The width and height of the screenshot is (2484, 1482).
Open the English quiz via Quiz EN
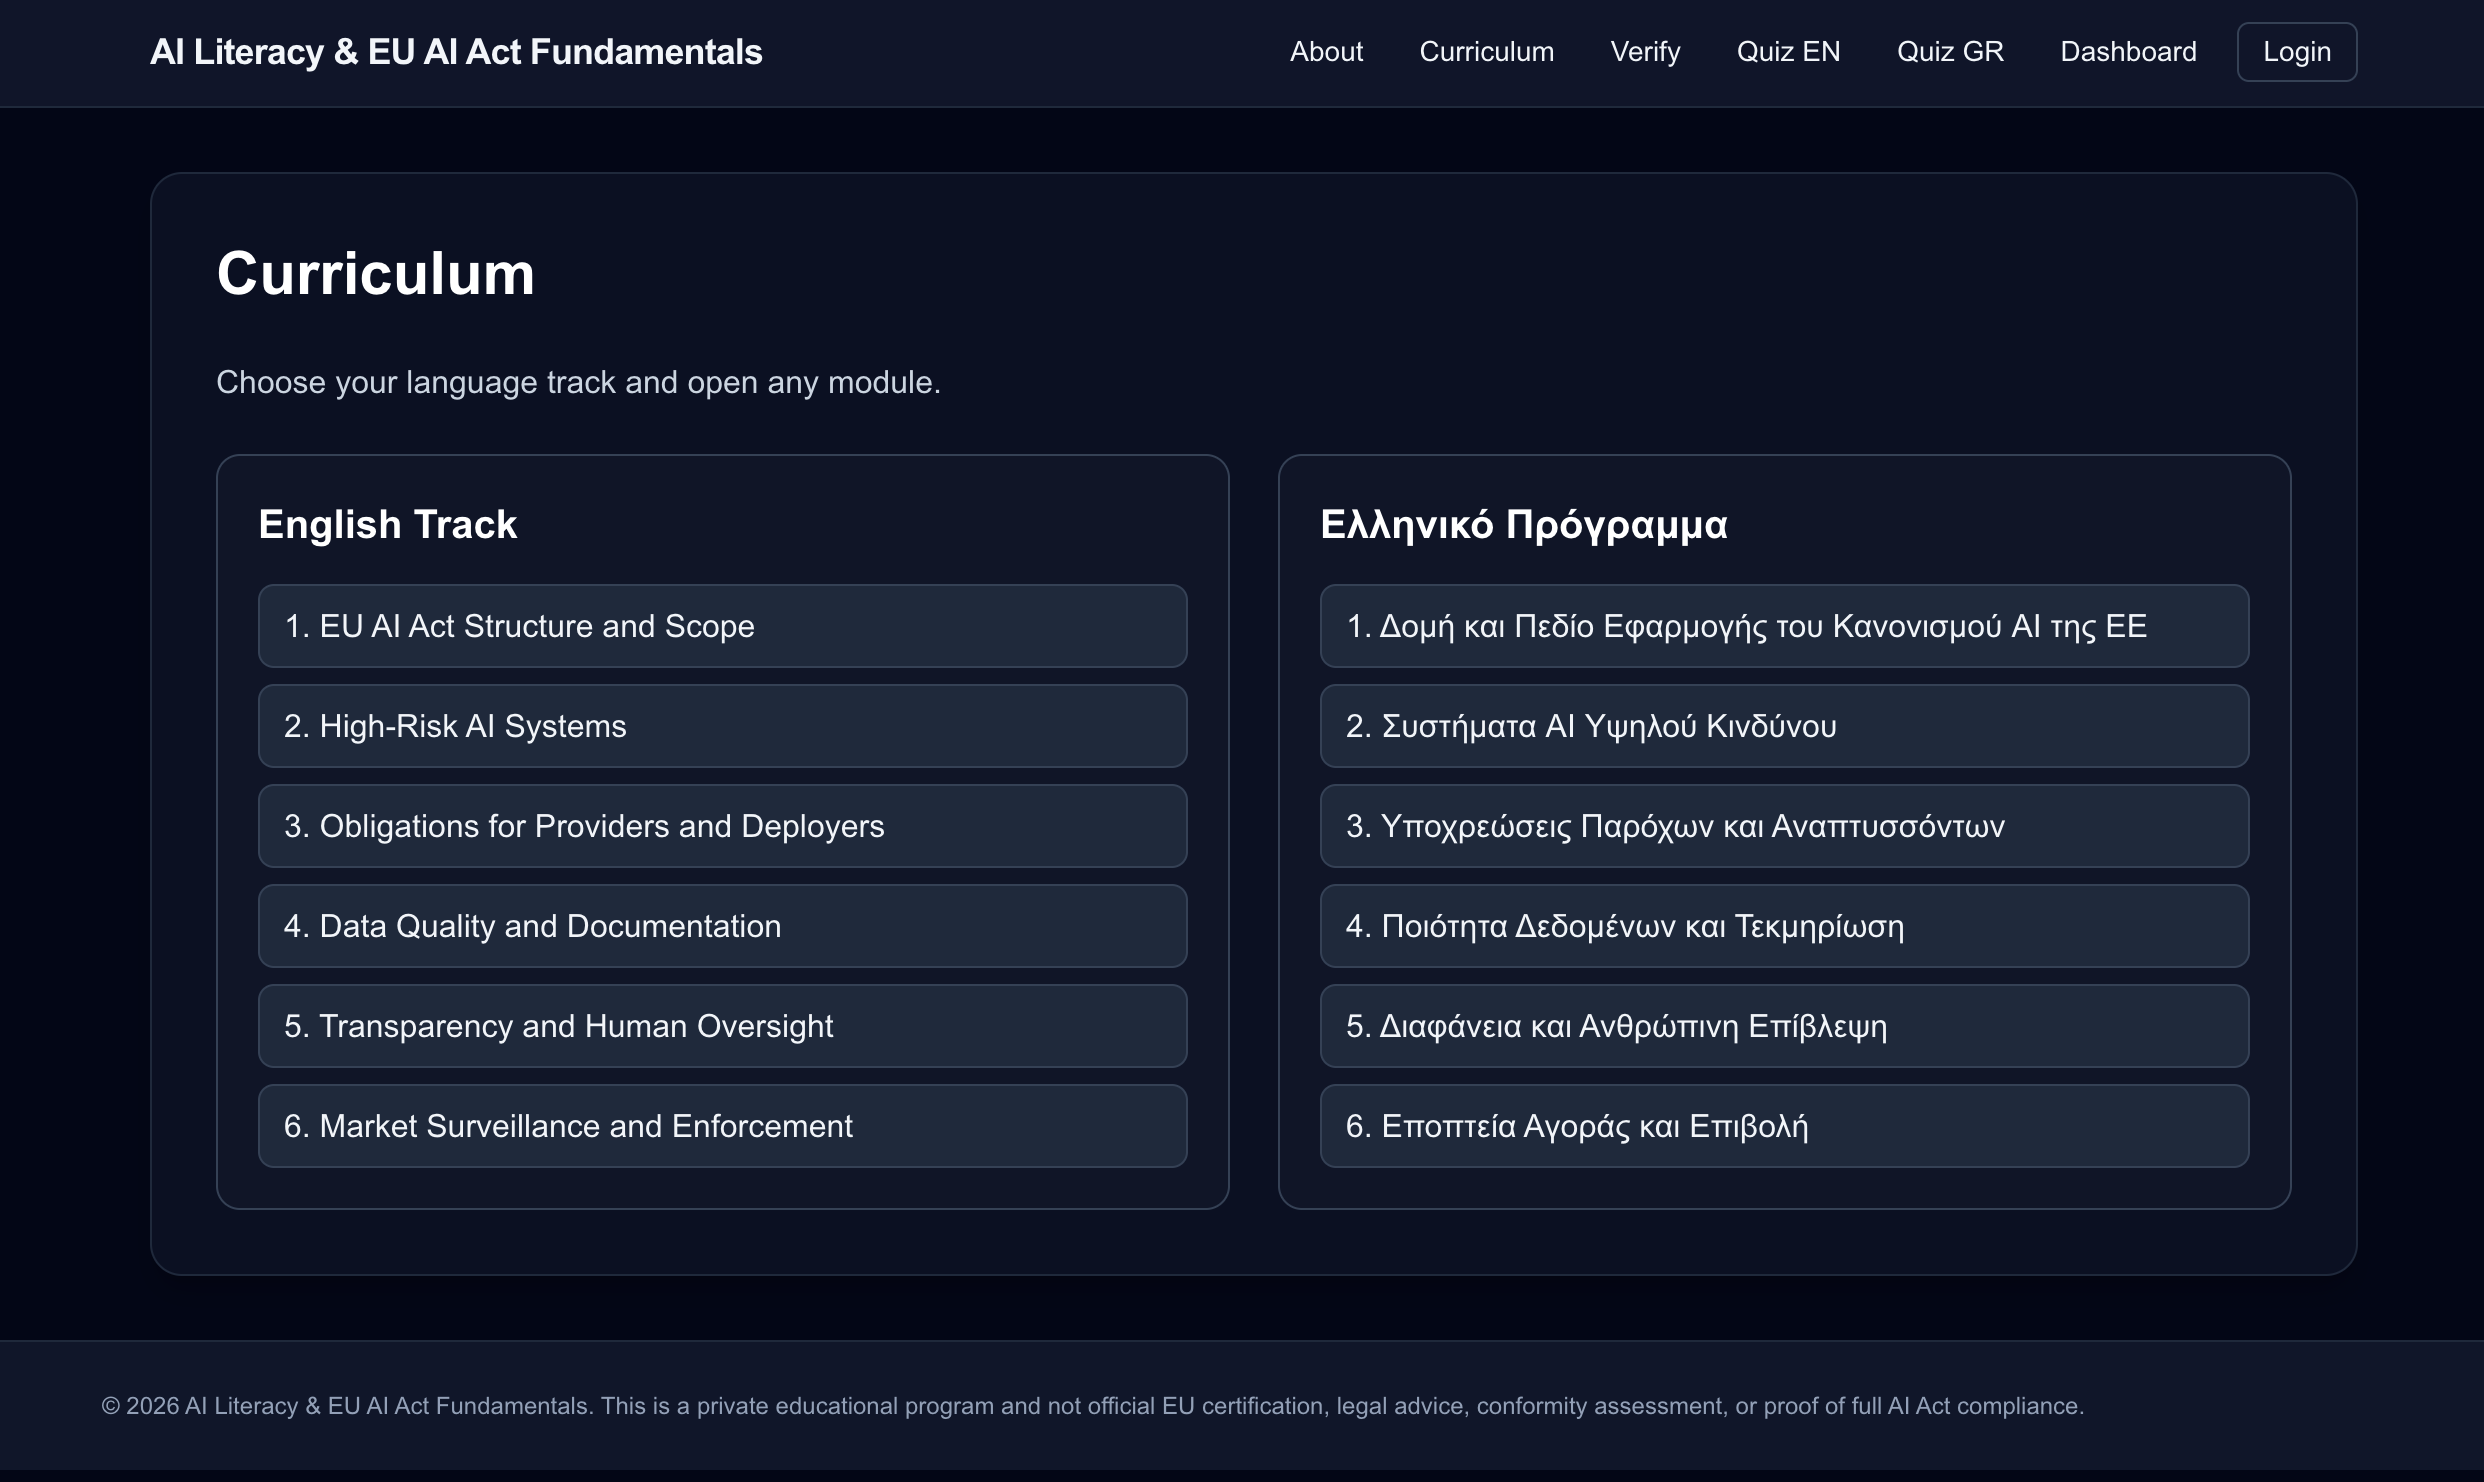pyautogui.click(x=1788, y=51)
